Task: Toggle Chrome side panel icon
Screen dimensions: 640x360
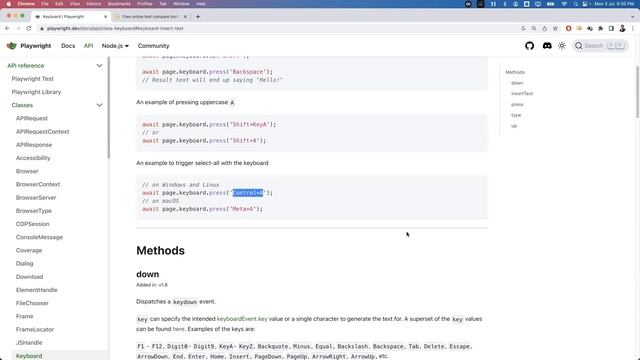Action: pos(611,29)
